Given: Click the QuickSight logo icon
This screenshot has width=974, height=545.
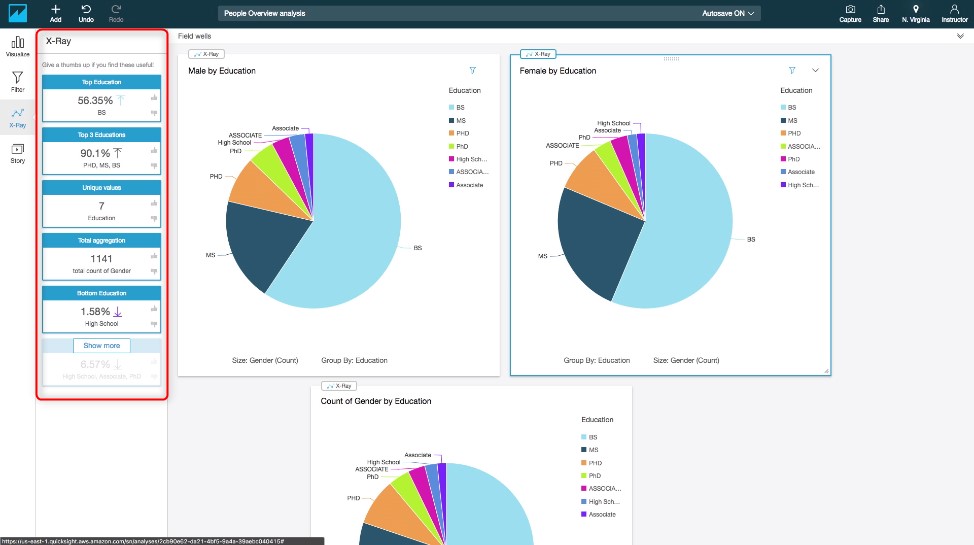Looking at the screenshot, I should [x=17, y=13].
